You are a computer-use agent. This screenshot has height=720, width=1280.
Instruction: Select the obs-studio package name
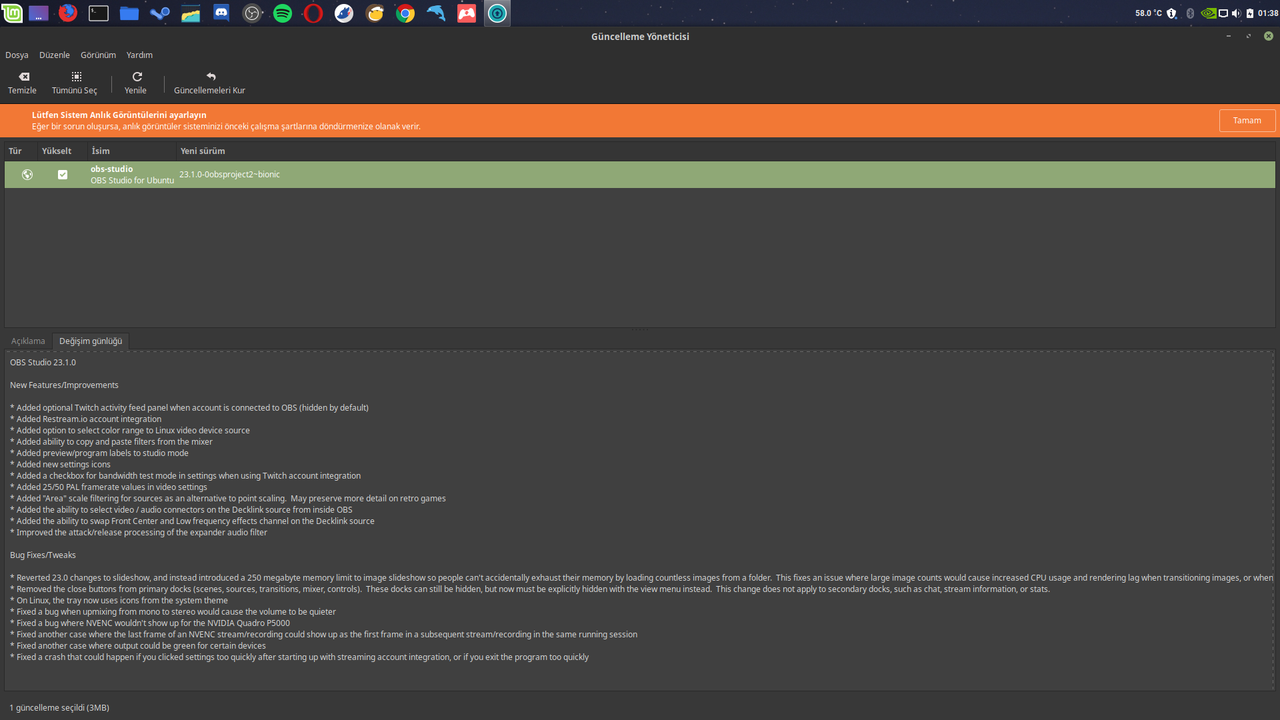[x=112, y=169]
